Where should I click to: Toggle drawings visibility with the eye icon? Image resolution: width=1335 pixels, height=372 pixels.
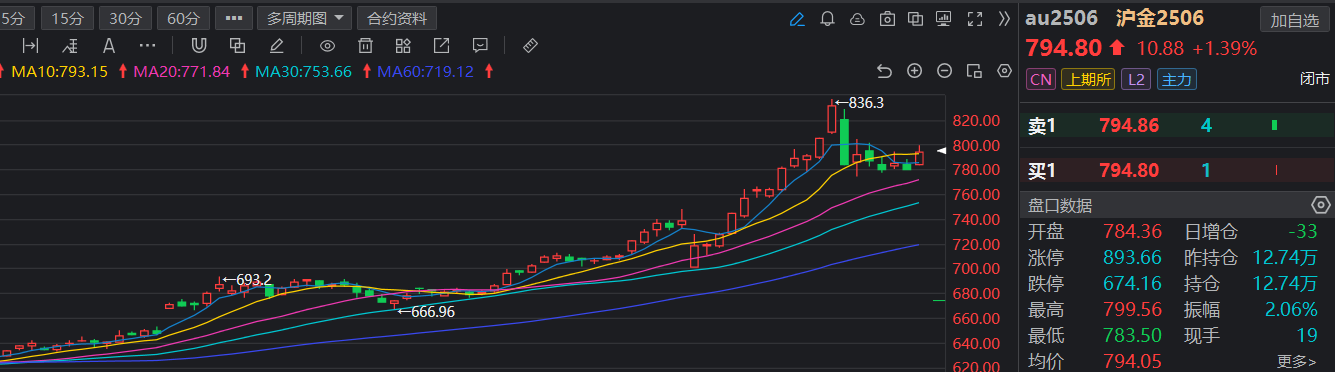[x=327, y=45]
